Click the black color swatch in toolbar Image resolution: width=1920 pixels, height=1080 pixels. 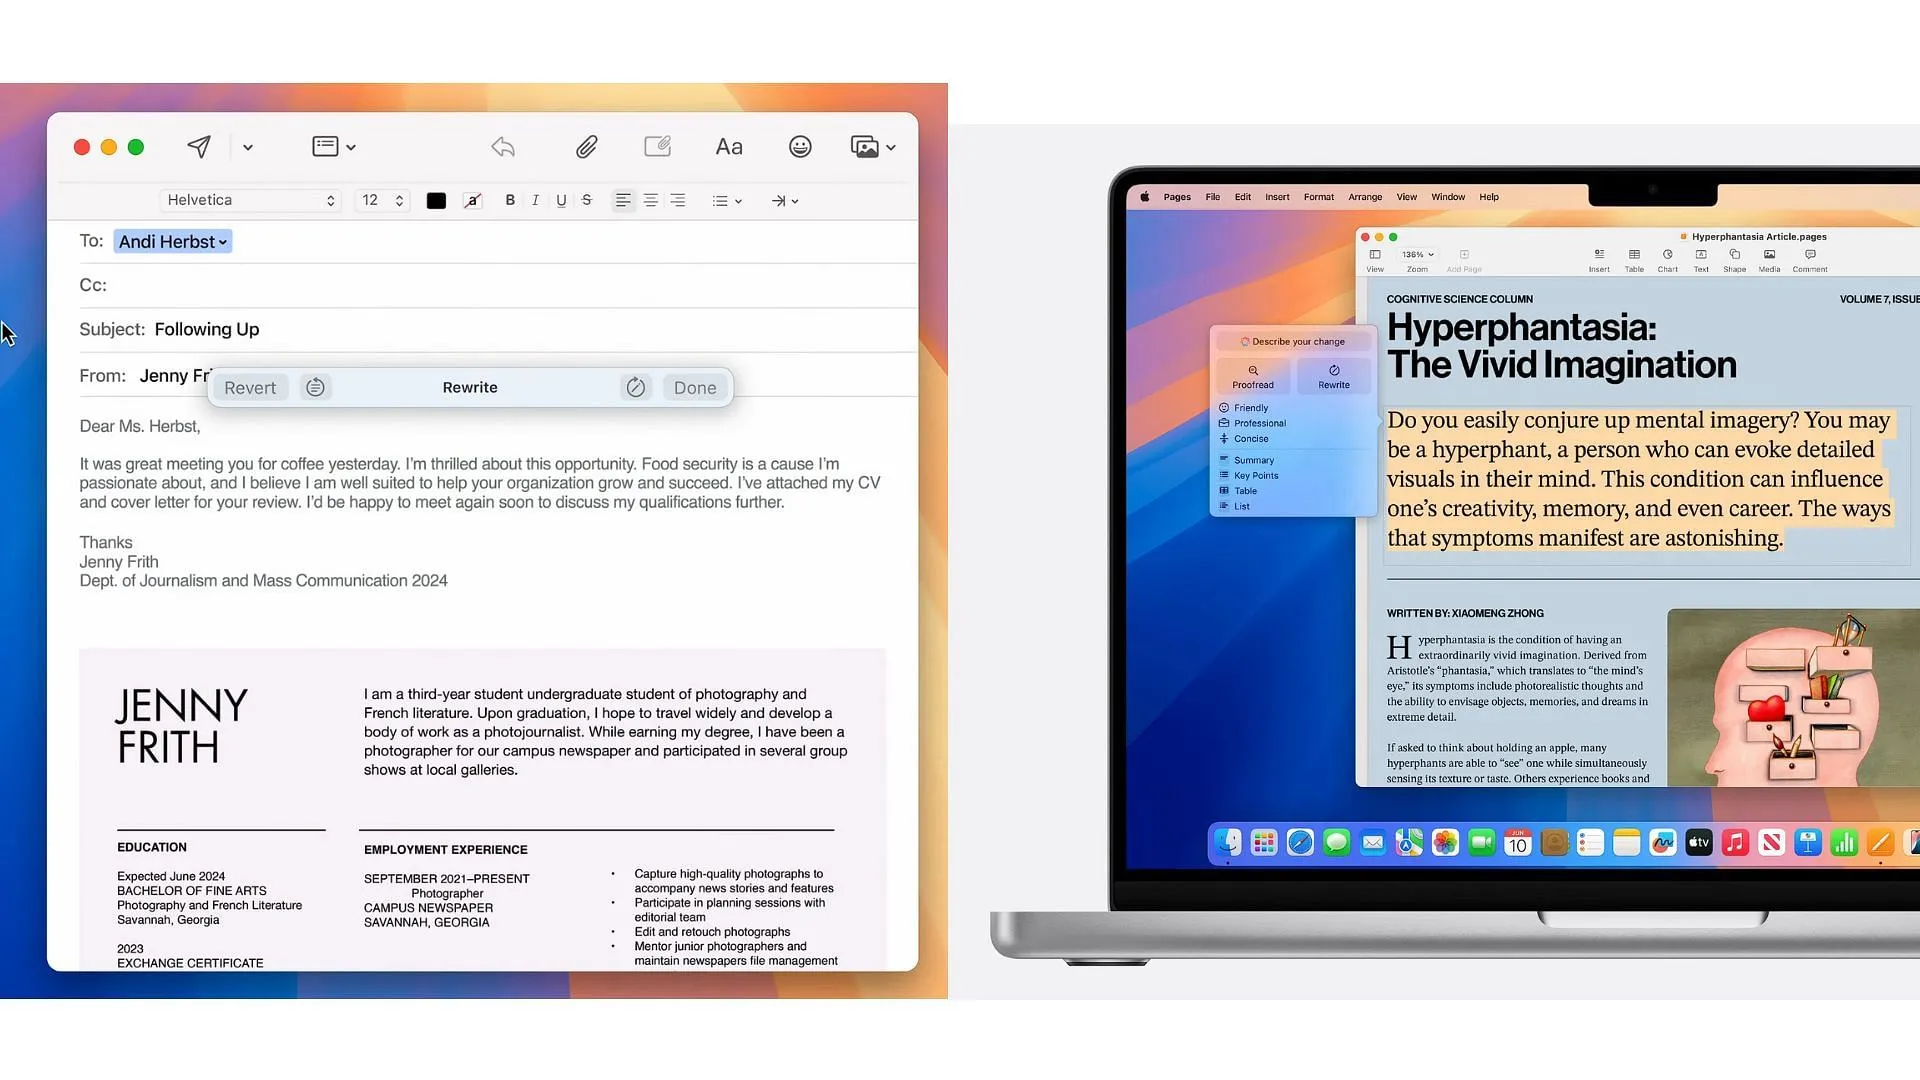(x=435, y=200)
